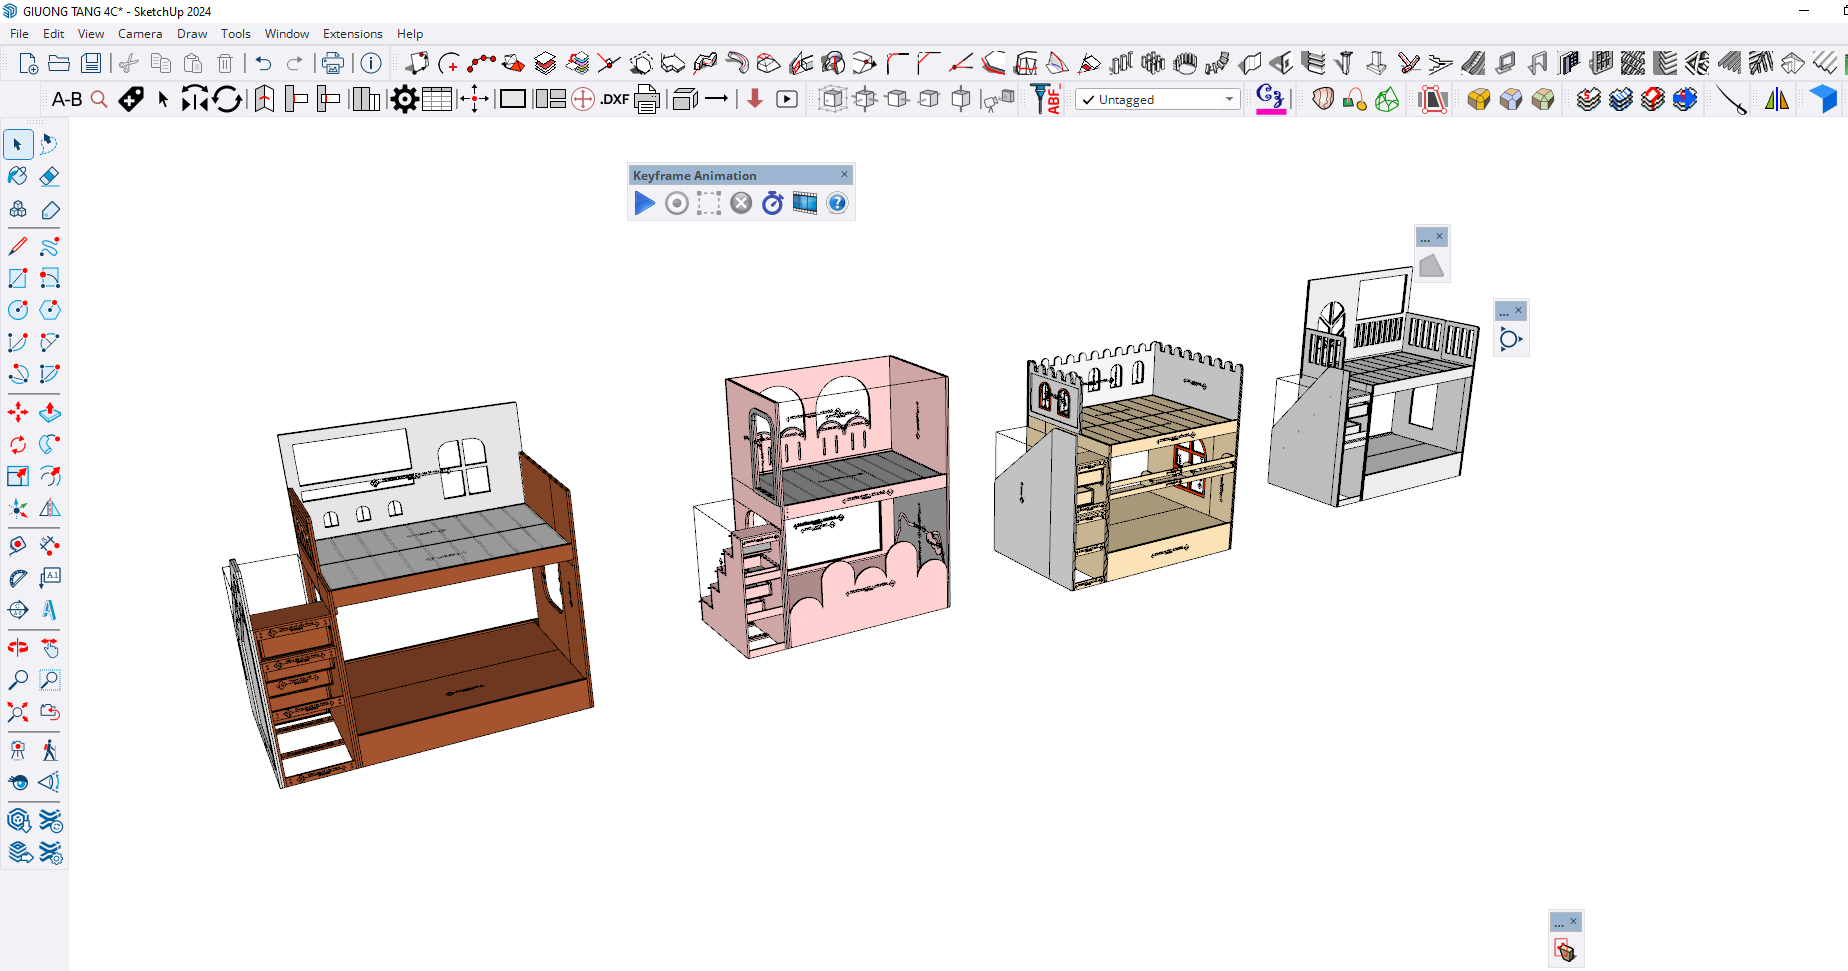The width and height of the screenshot is (1848, 971).
Task: Play the Keyframe Animation
Action: coord(645,203)
